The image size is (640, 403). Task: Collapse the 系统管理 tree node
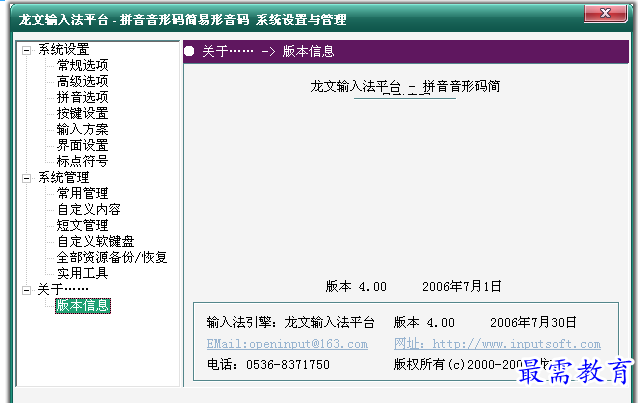pyautogui.click(x=27, y=178)
